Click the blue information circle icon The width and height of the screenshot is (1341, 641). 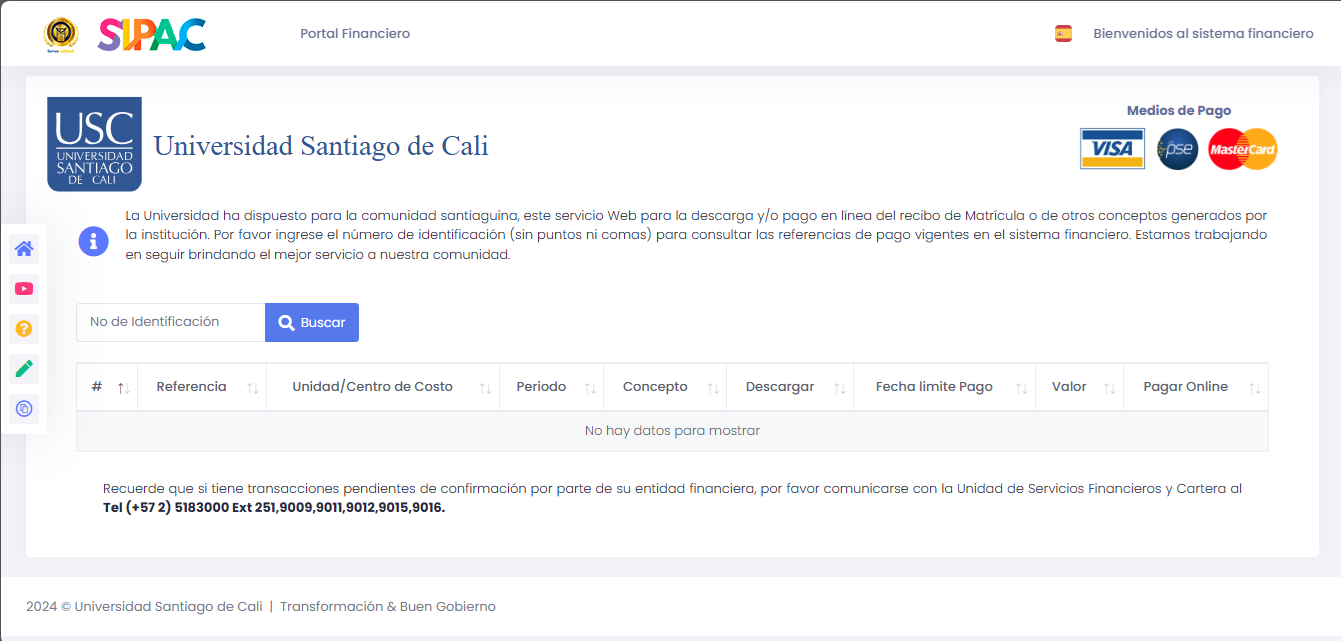pyautogui.click(x=93, y=241)
